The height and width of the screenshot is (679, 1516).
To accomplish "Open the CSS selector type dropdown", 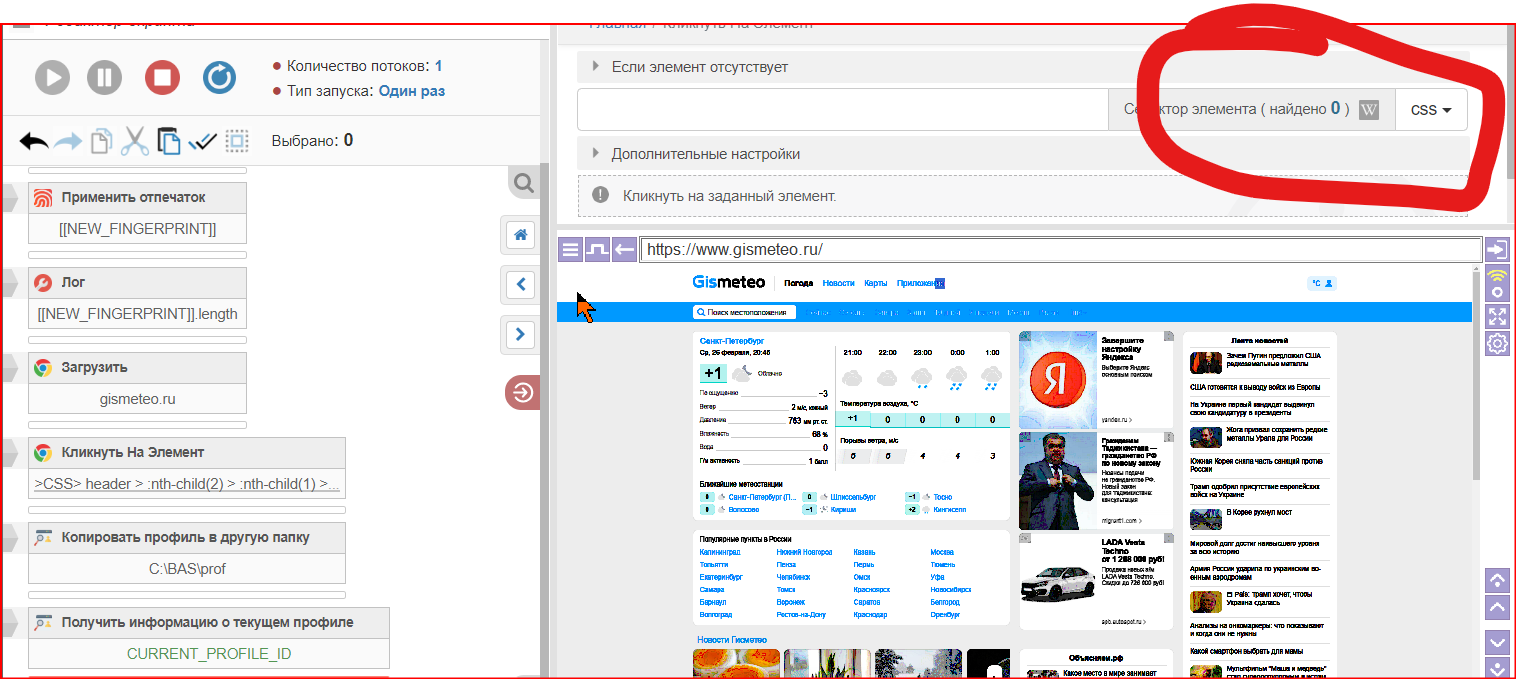I will (x=1430, y=110).
